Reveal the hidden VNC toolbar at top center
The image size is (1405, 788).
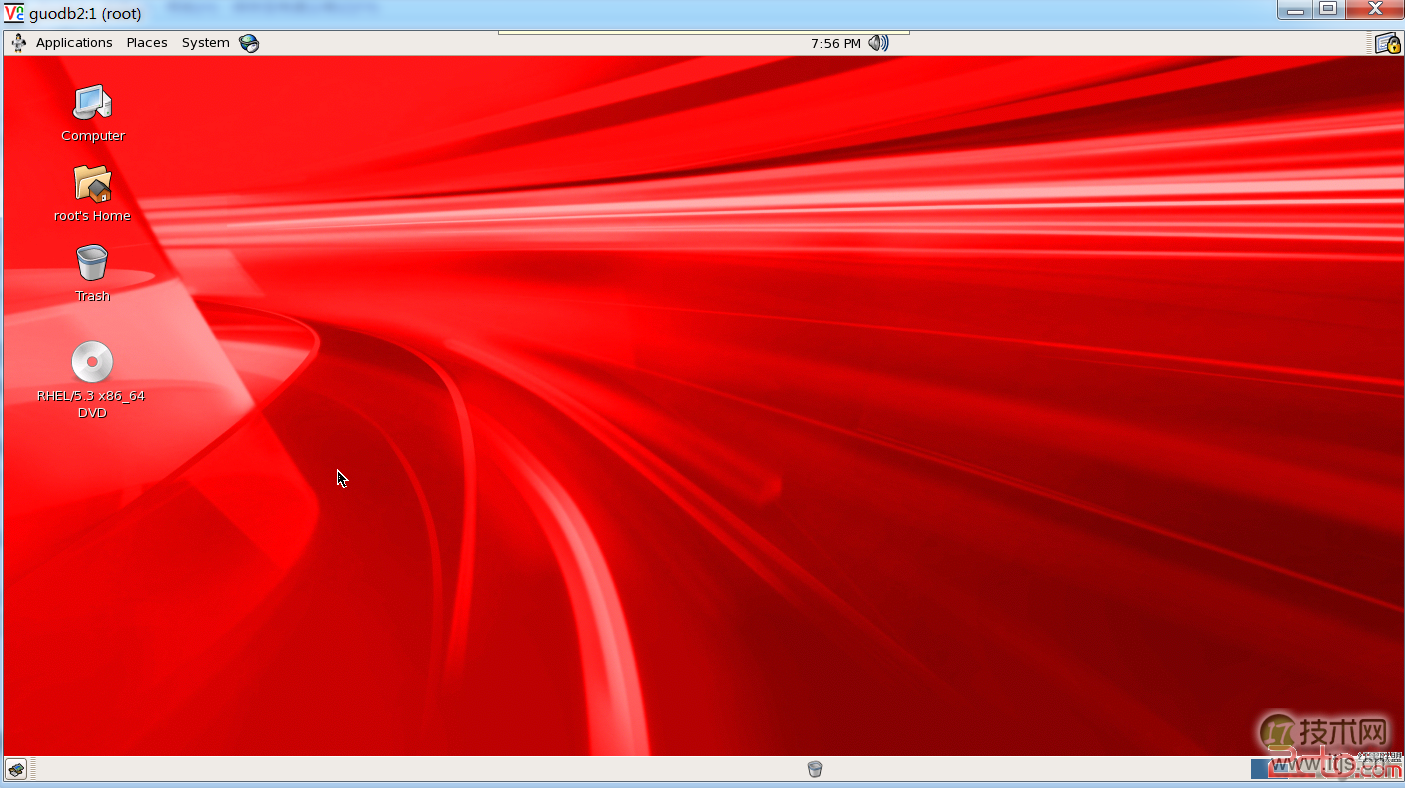click(703, 33)
